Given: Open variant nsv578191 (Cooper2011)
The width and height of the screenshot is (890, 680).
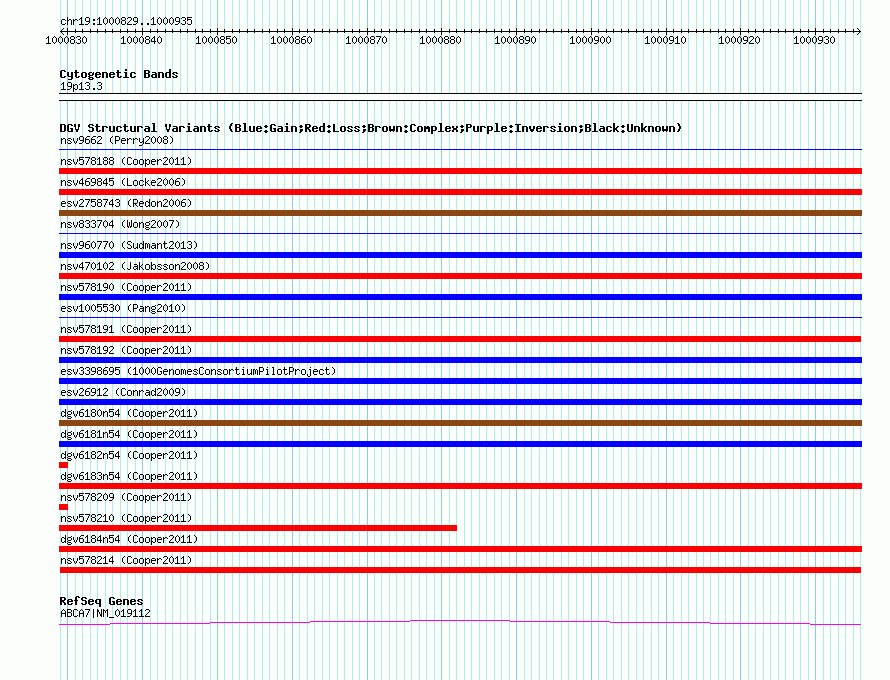Looking at the screenshot, I should 126,329.
